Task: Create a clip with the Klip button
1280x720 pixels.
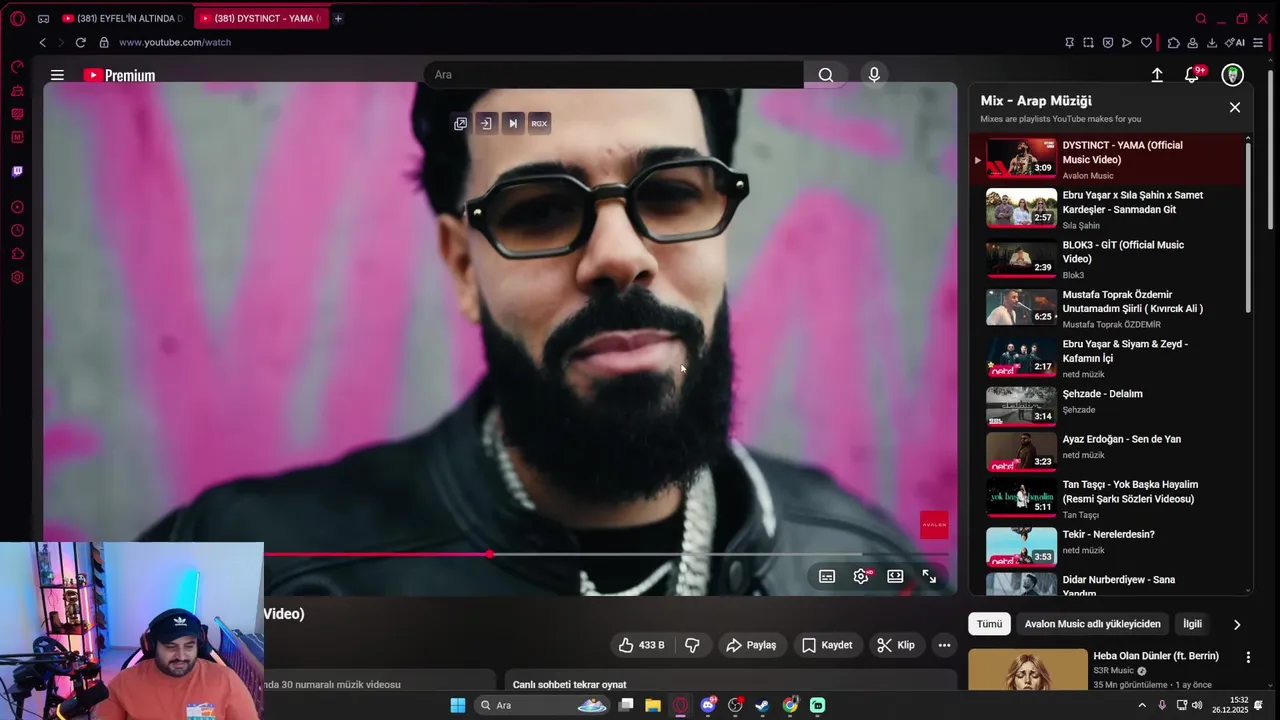Action: 896,645
